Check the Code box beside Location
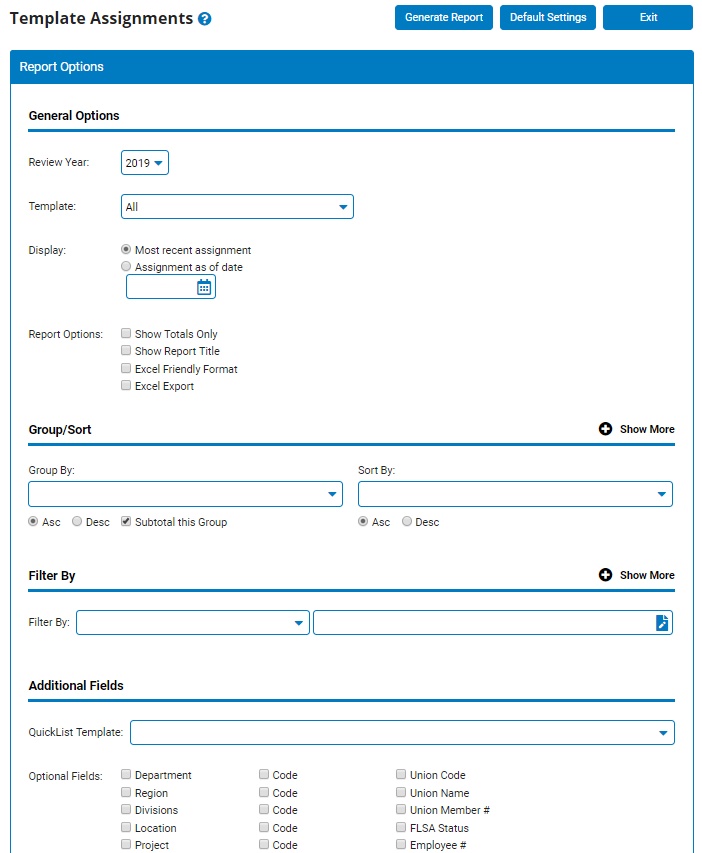The height and width of the screenshot is (853, 702). [x=264, y=827]
